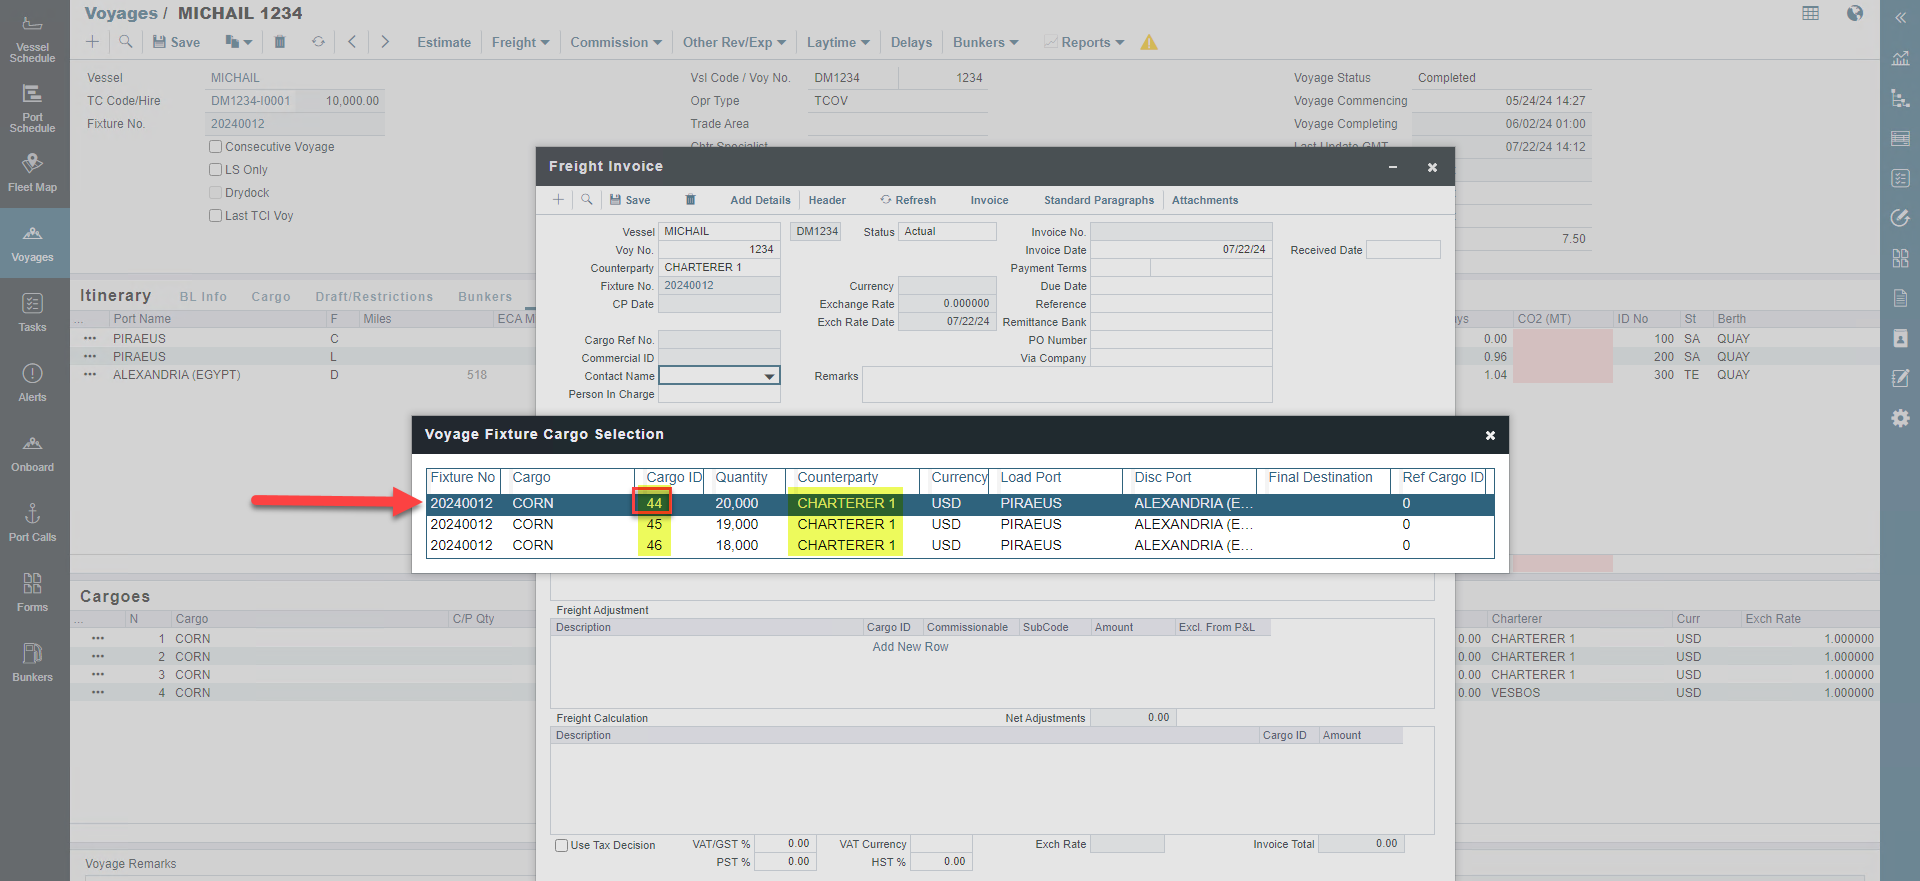Enable the Consecutive Voyage checkbox
The width and height of the screenshot is (1920, 881).
coord(215,147)
